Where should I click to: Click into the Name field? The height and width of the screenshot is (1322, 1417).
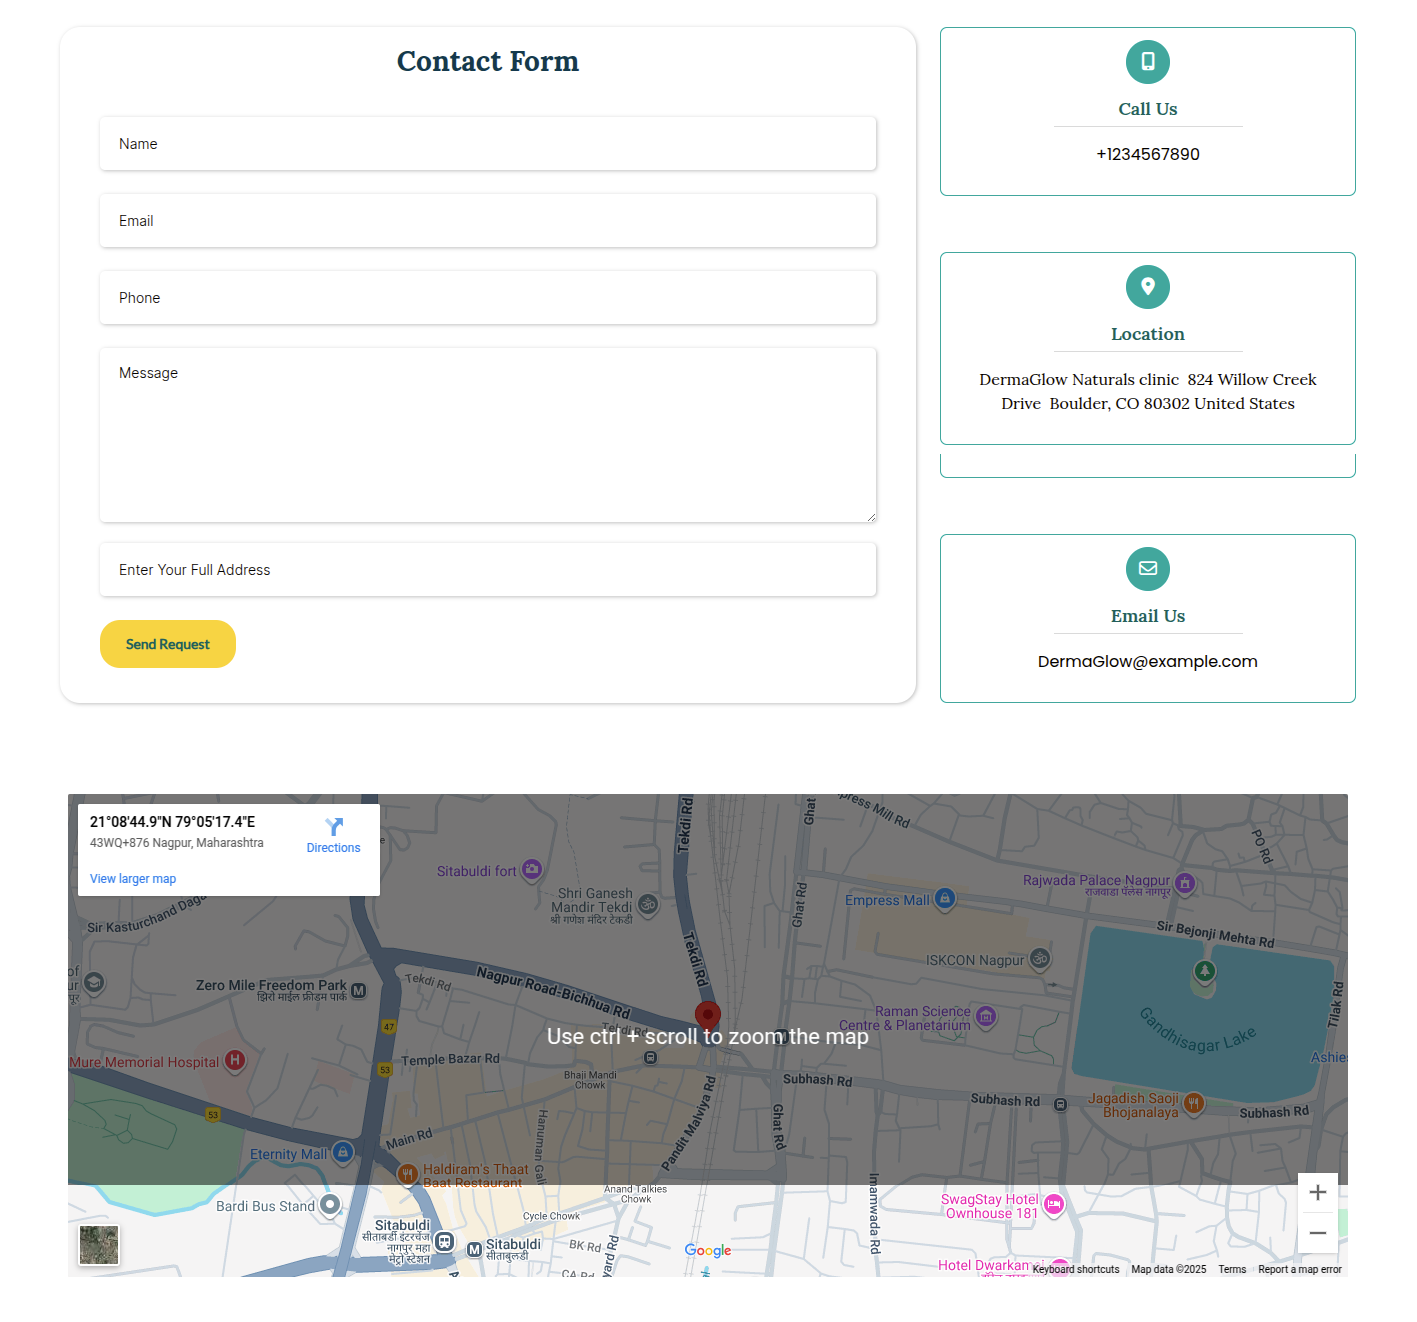(x=488, y=144)
